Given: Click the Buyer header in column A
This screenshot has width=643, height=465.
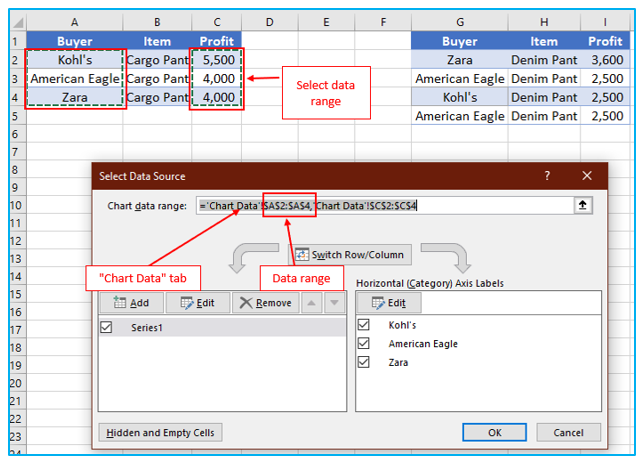Looking at the screenshot, I should pyautogui.click(x=75, y=41).
